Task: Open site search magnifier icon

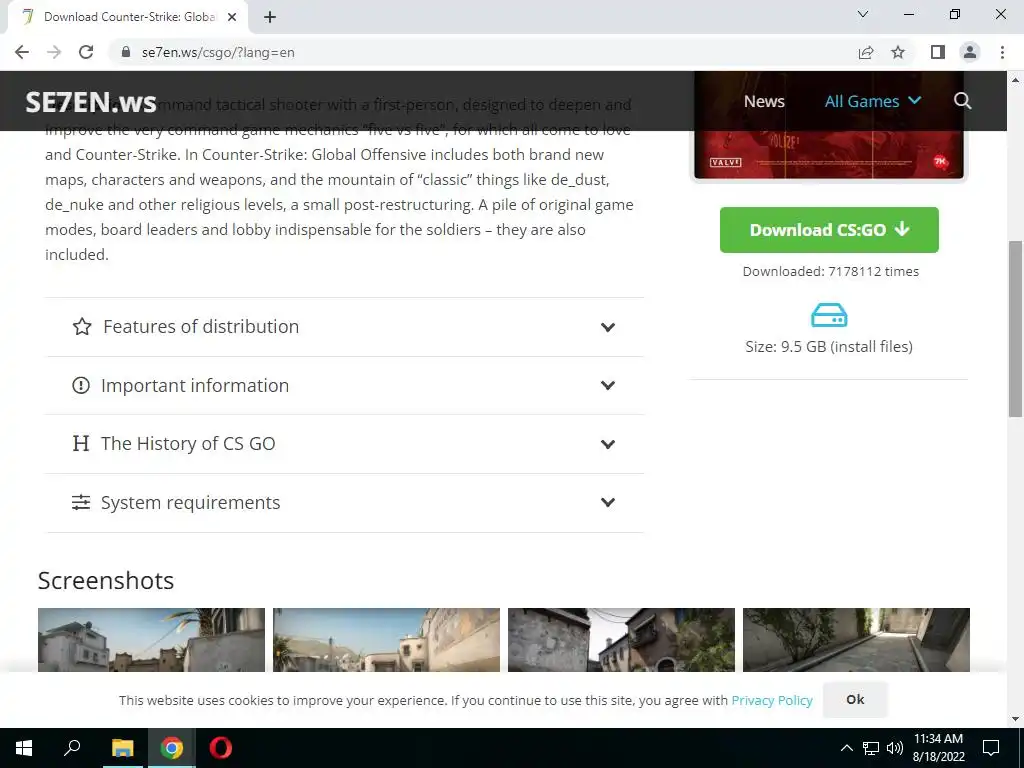Action: (962, 101)
